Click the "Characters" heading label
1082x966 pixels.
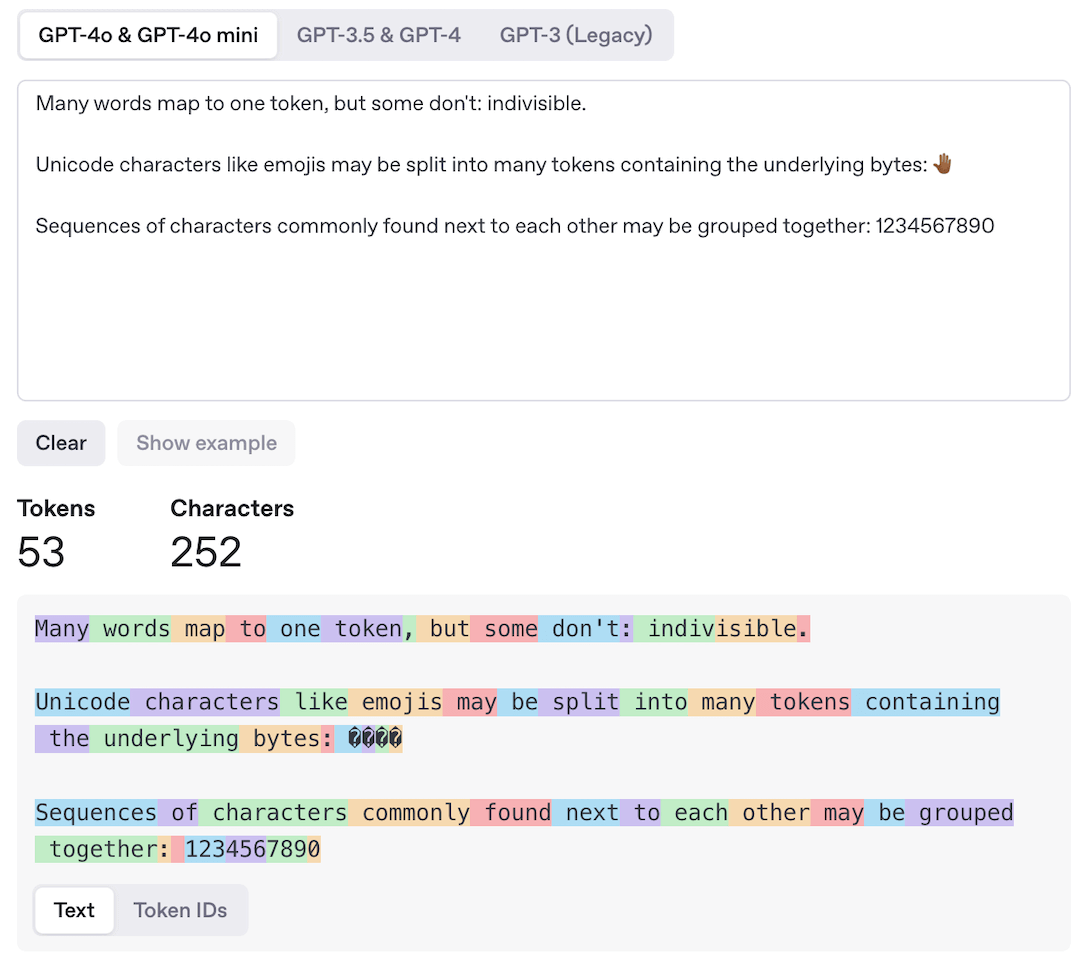click(232, 508)
